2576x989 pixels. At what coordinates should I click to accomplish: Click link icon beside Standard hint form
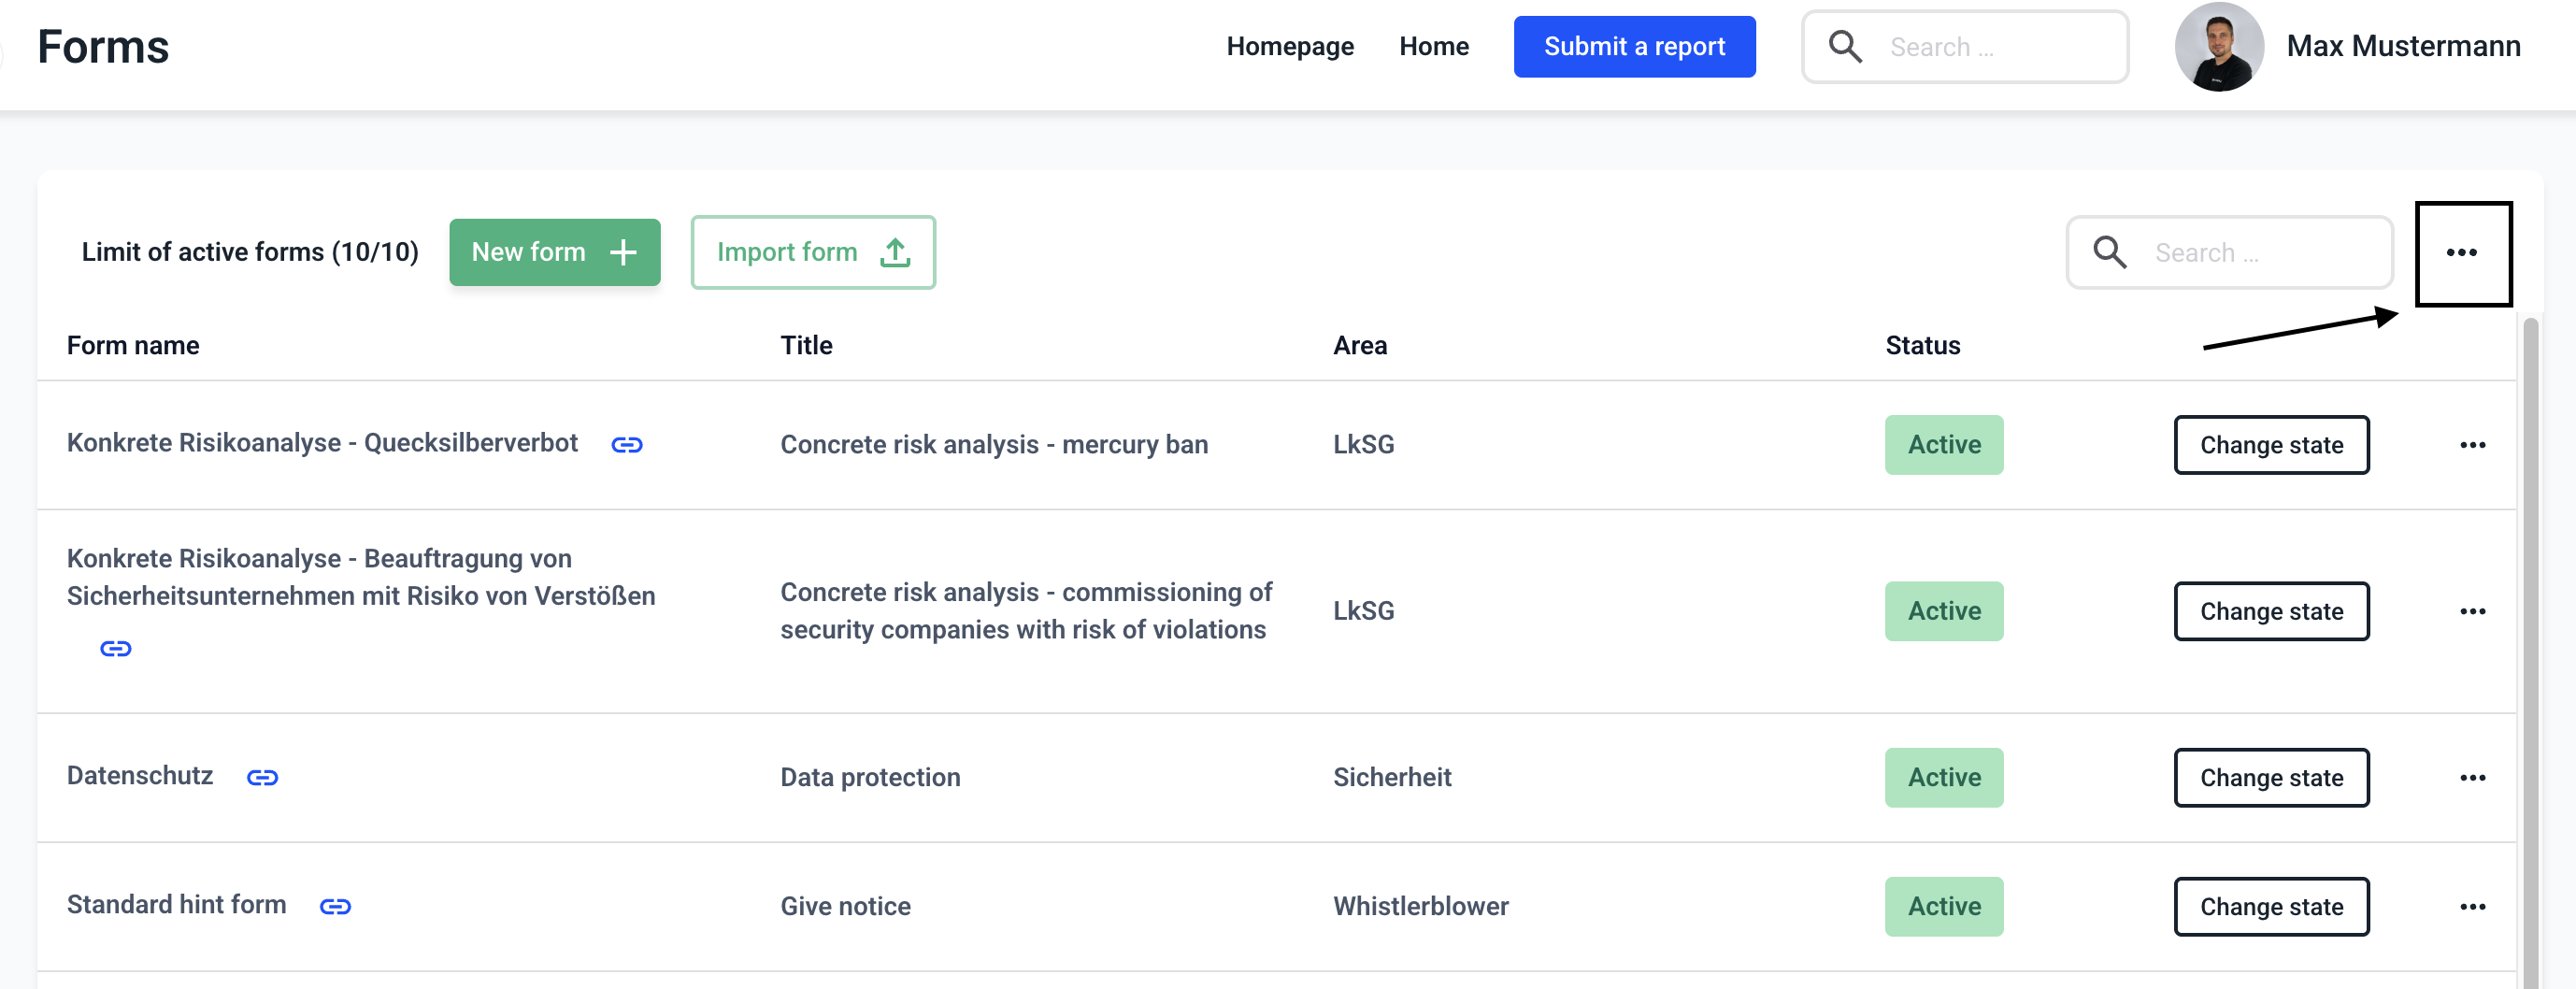click(x=335, y=906)
